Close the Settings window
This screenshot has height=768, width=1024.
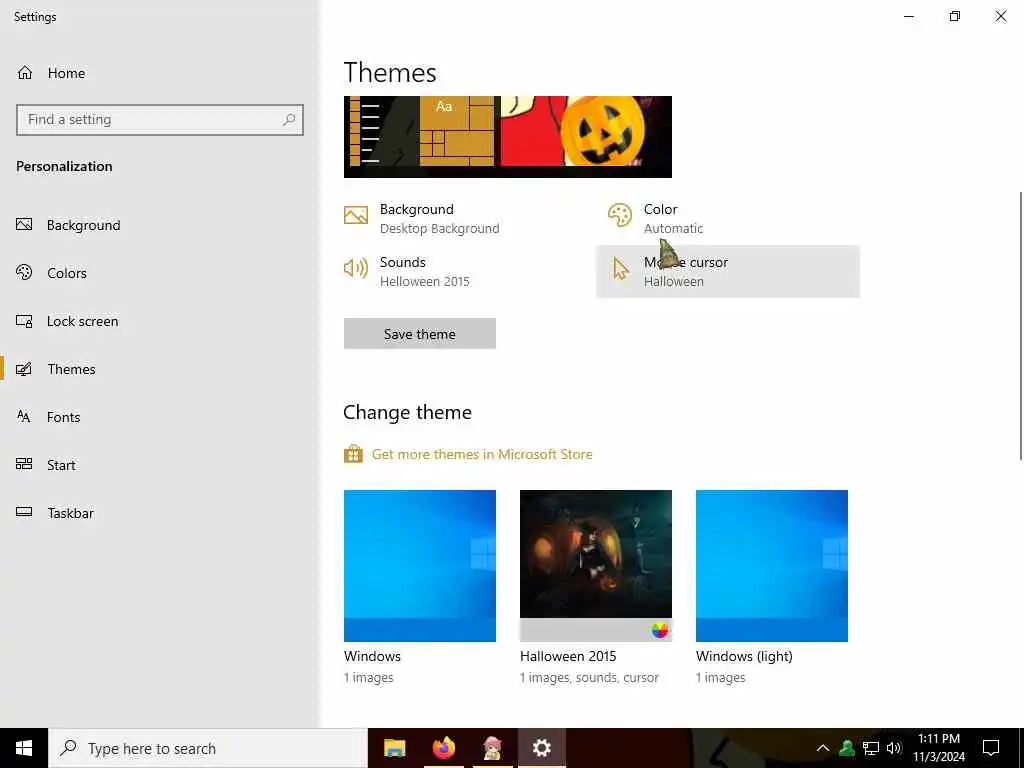pos(1000,16)
